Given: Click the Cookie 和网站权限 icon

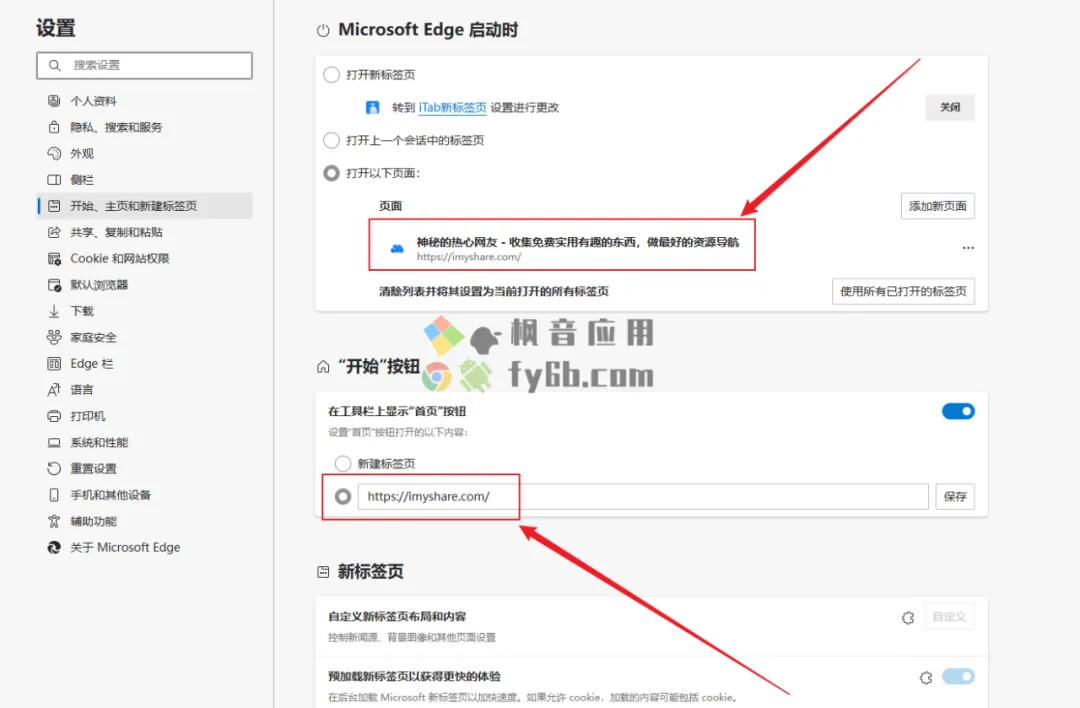Looking at the screenshot, I should tap(54, 258).
